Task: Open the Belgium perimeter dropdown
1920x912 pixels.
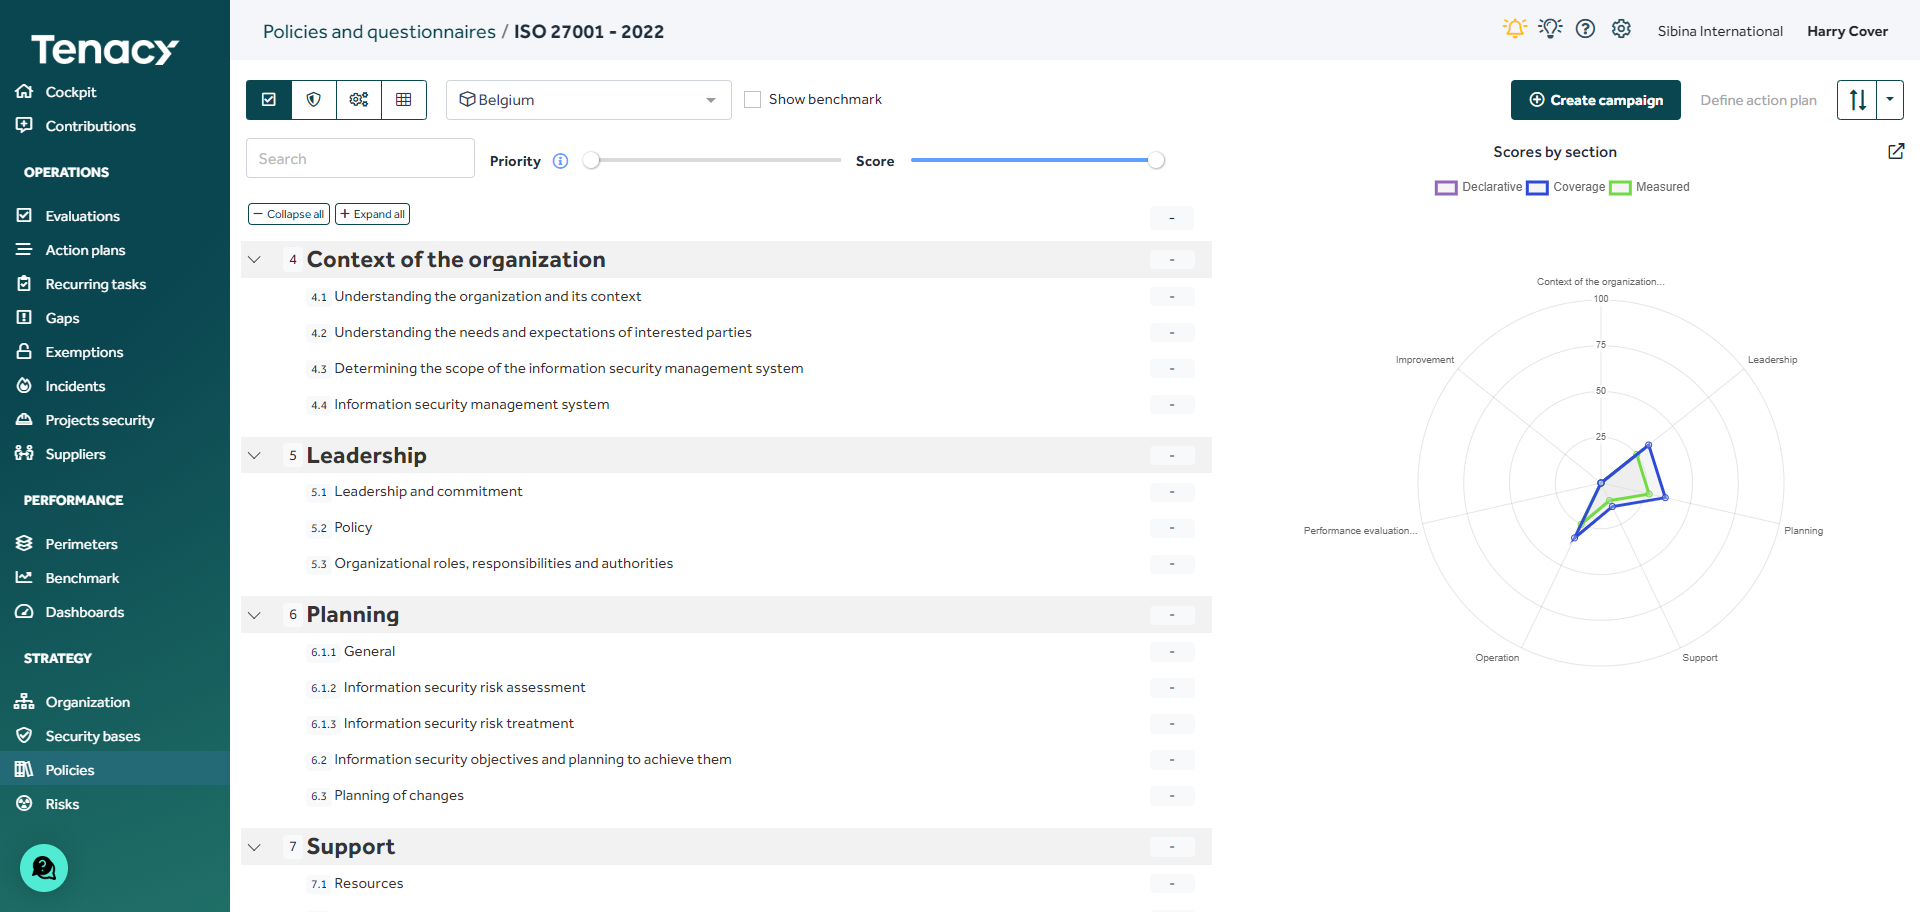Action: 588,100
